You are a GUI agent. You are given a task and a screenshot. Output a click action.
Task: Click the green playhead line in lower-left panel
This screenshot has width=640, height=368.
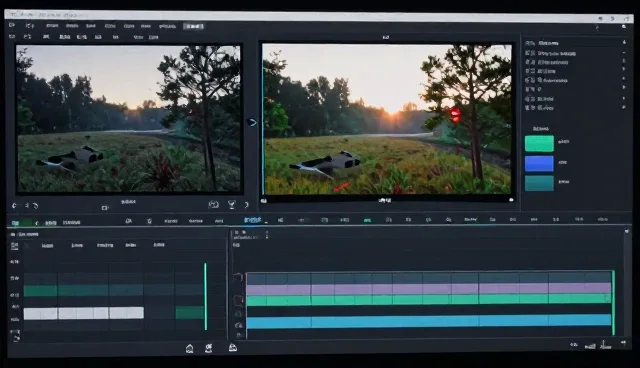(x=205, y=297)
